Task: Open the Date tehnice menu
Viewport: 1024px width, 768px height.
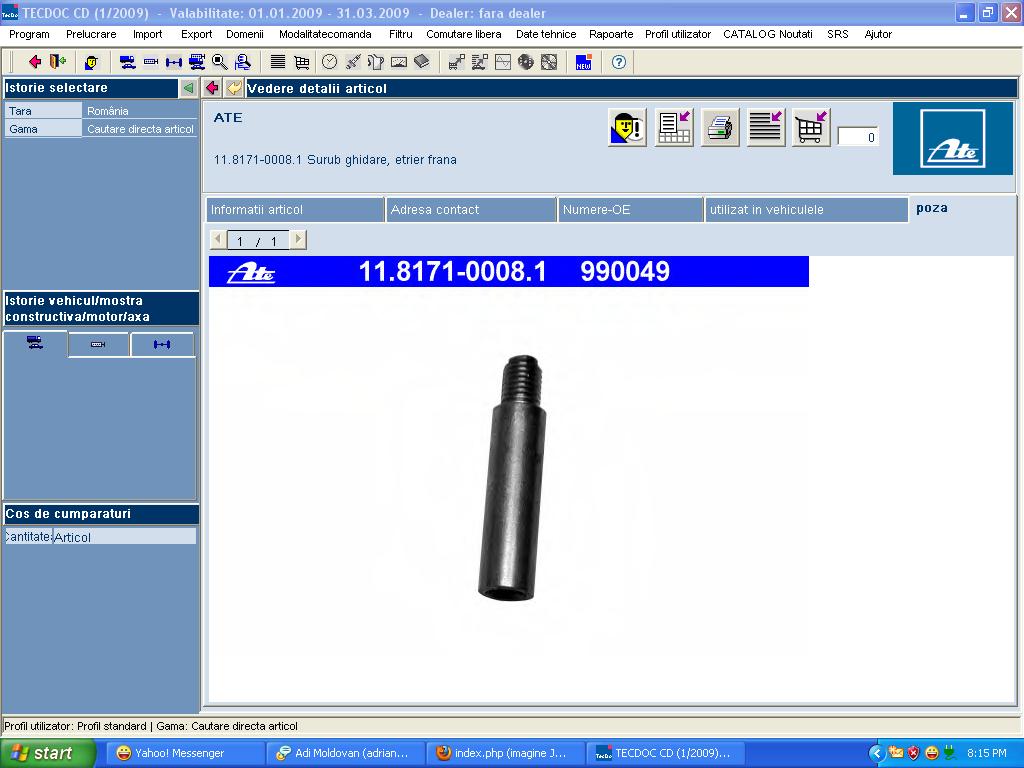Action: (546, 34)
